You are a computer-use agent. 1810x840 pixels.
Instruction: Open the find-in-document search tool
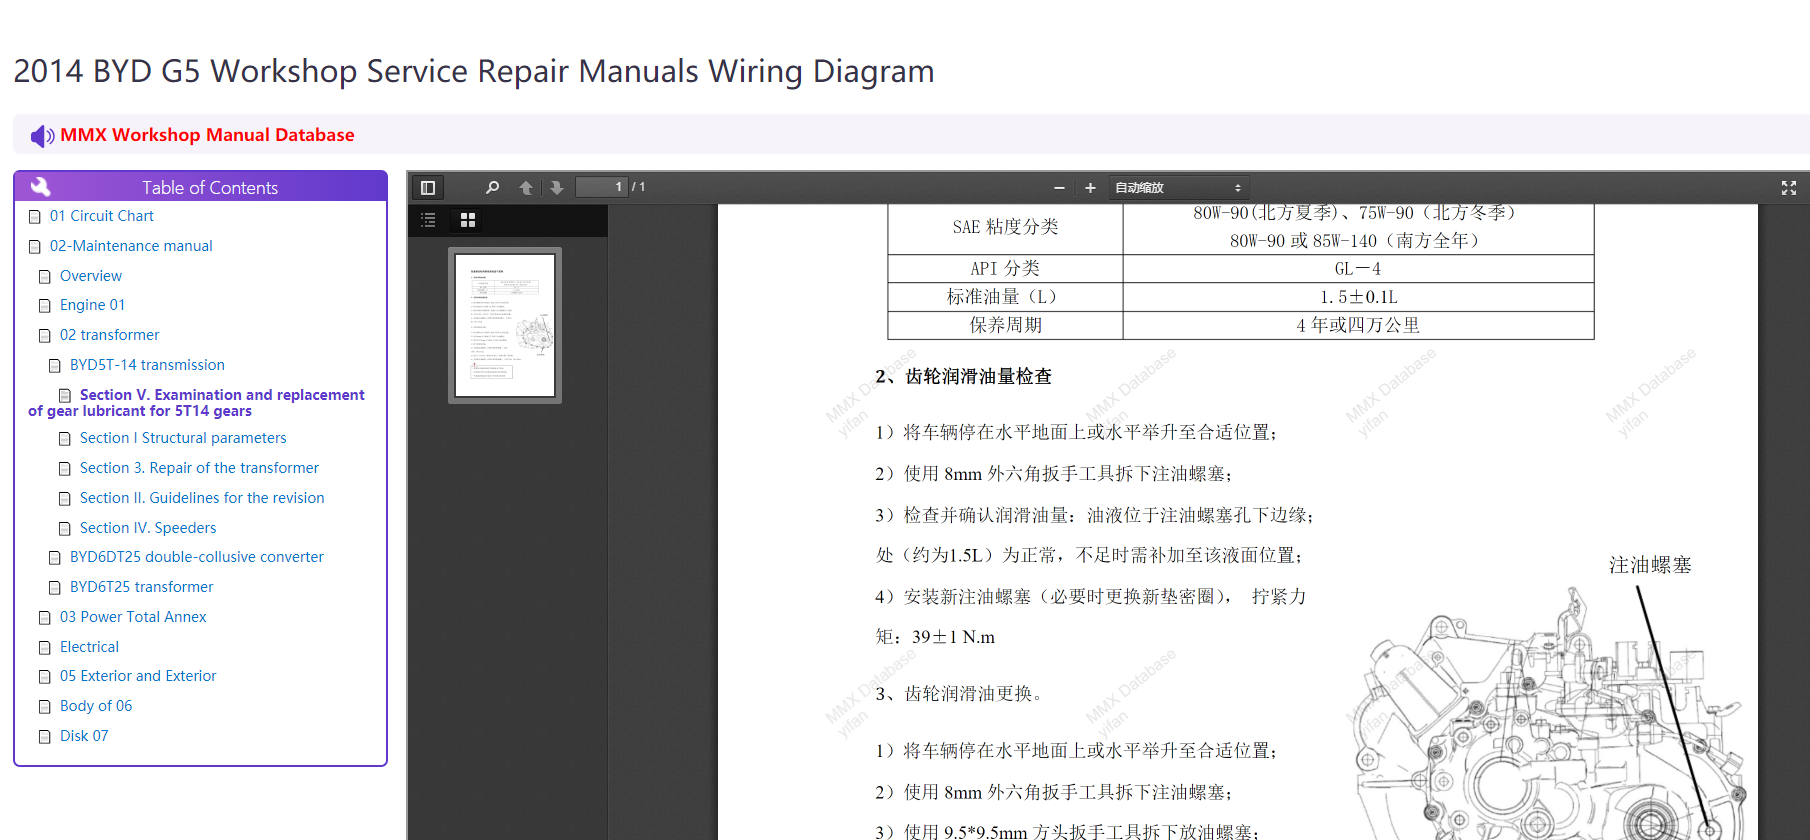pyautogui.click(x=492, y=187)
